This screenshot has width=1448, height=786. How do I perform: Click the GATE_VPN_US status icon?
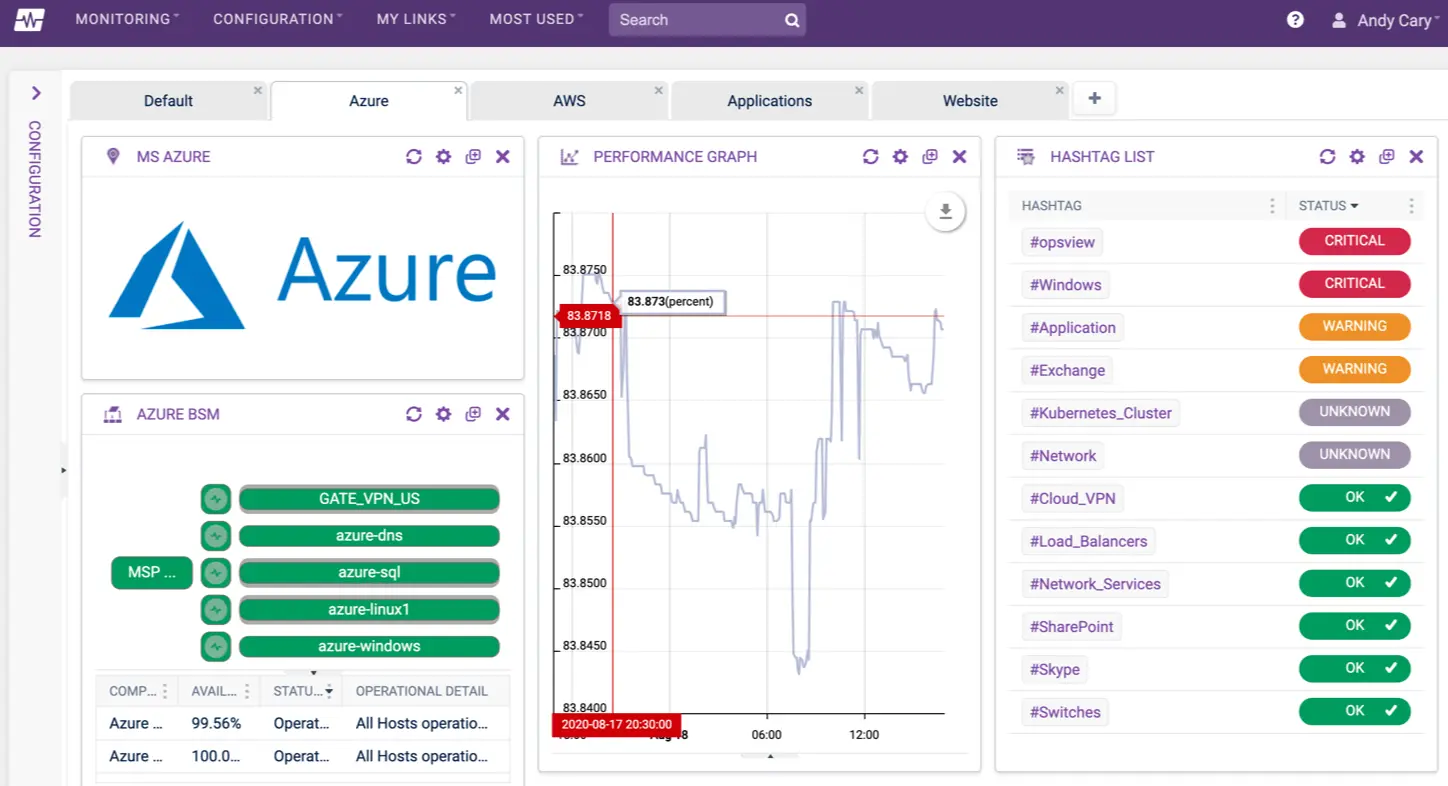[x=216, y=499]
